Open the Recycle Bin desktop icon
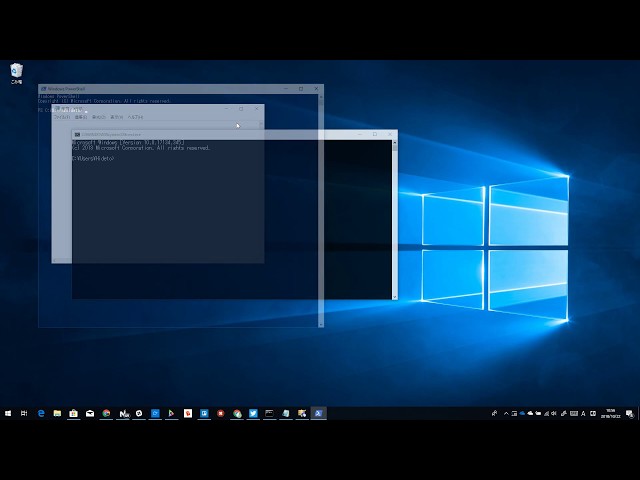 tap(16, 72)
